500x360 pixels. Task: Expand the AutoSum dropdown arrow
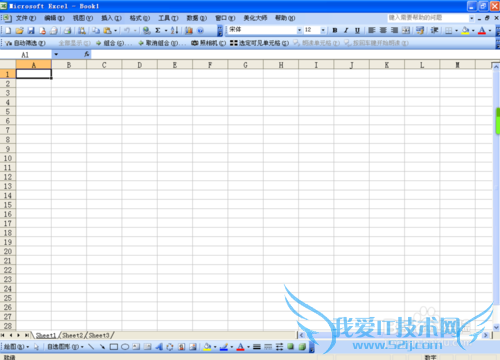166,31
